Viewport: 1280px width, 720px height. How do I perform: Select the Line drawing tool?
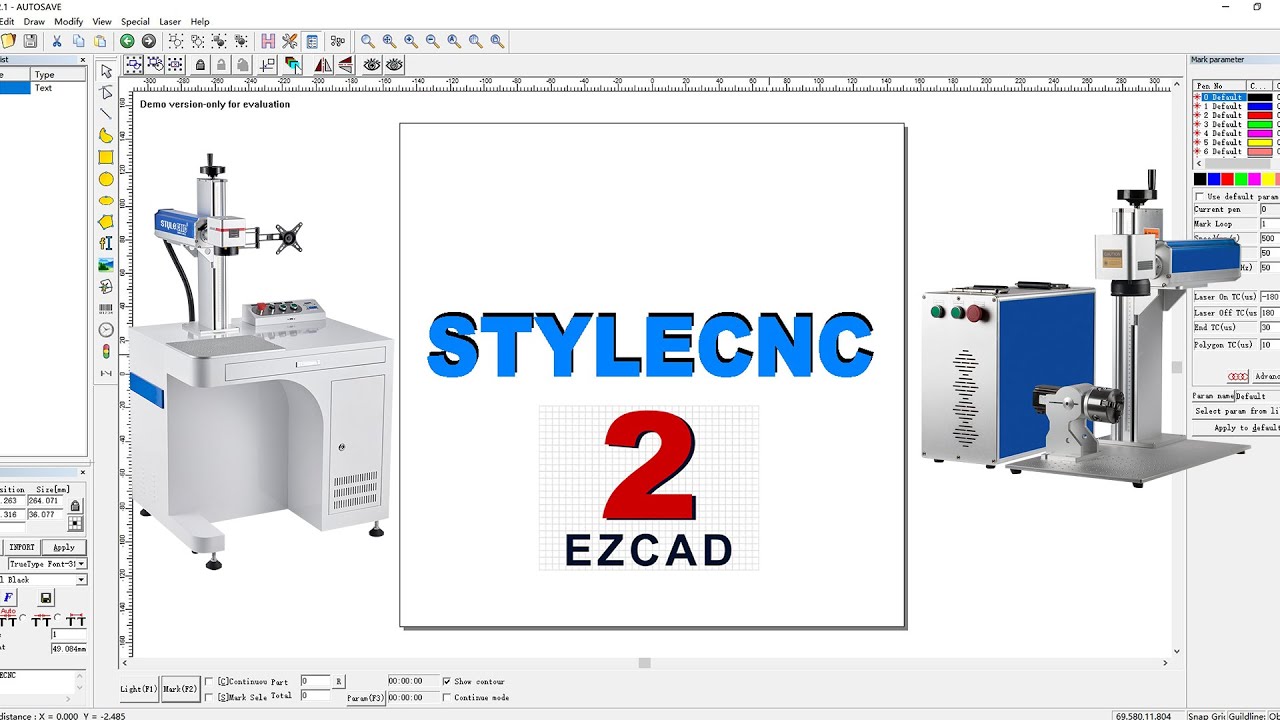pyautogui.click(x=106, y=114)
